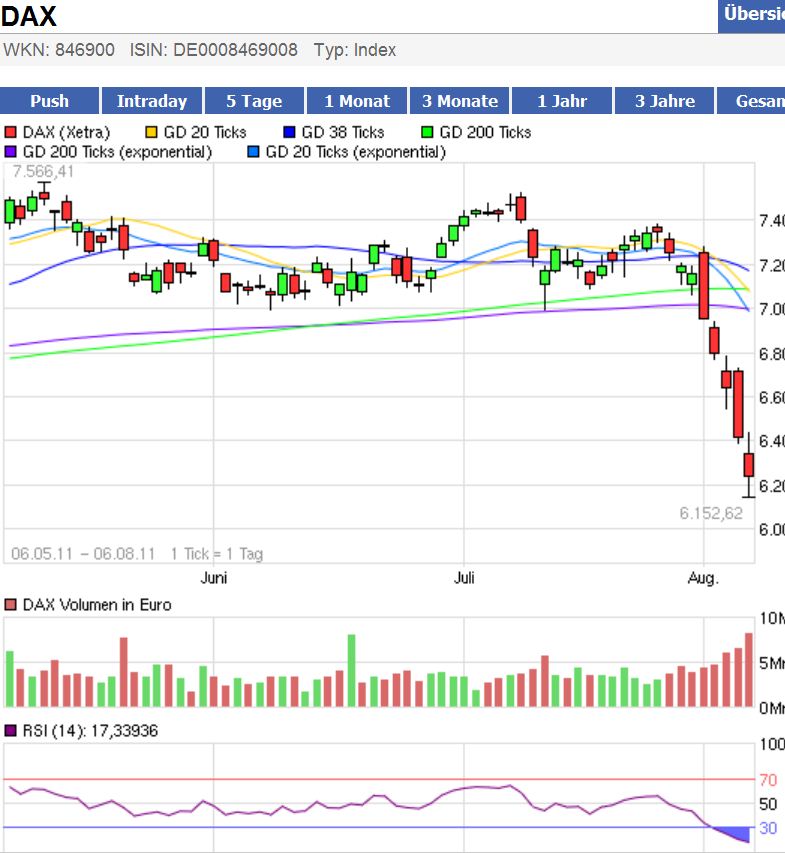Image resolution: width=785 pixels, height=853 pixels.
Task: Click the Juli axis label
Action: pyautogui.click(x=464, y=577)
